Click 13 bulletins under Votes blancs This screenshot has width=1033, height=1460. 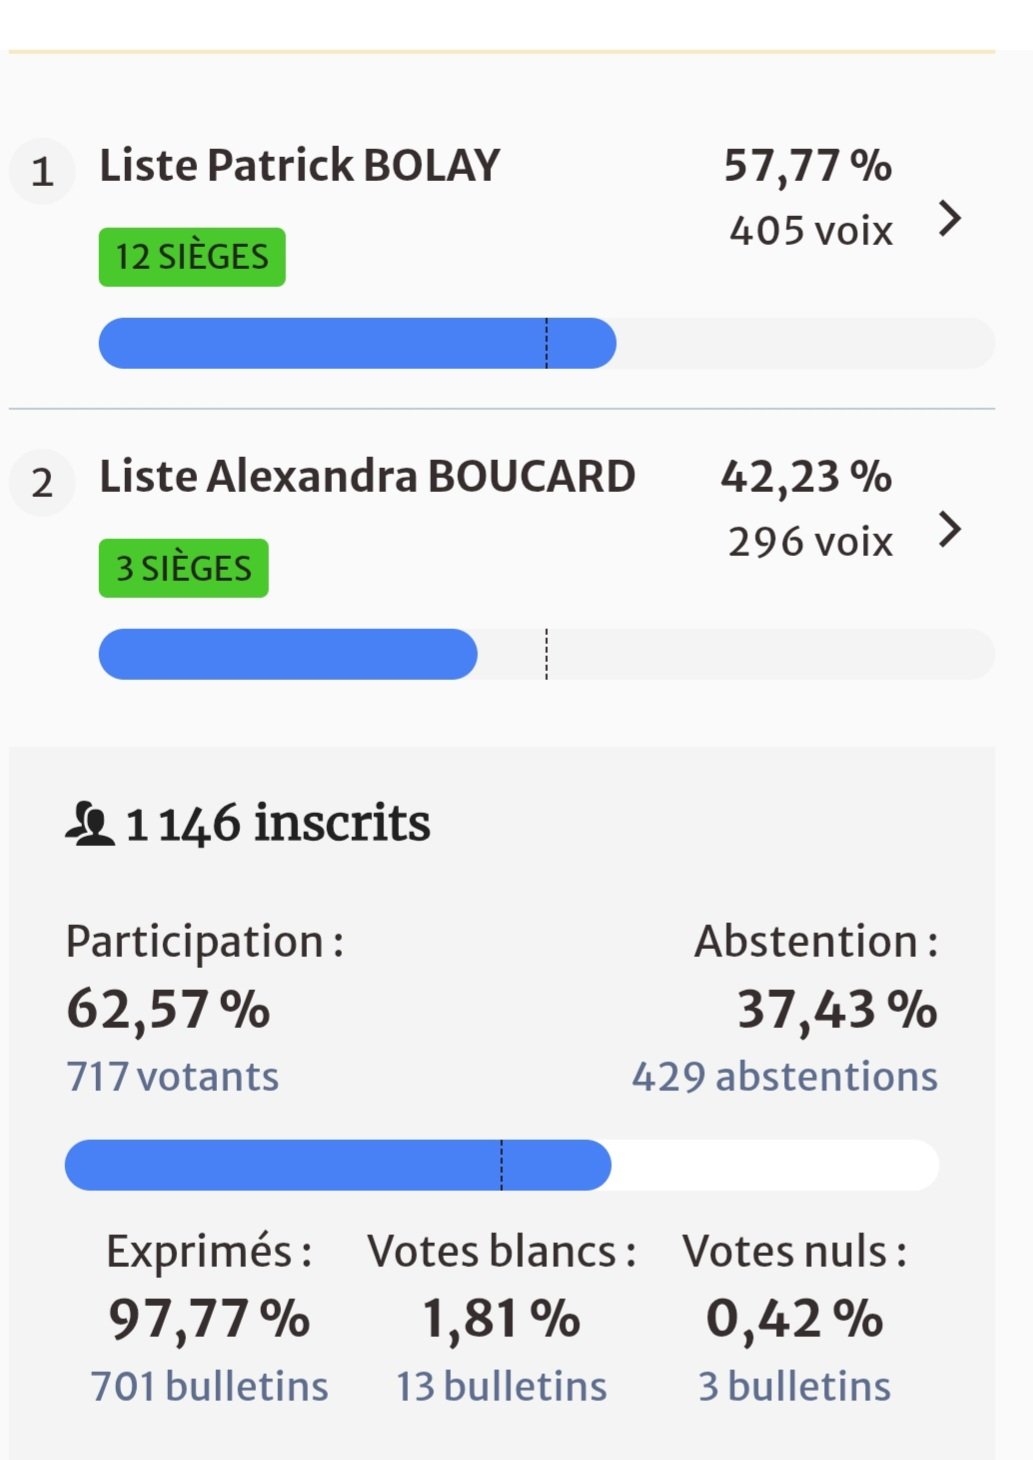[x=501, y=1387]
